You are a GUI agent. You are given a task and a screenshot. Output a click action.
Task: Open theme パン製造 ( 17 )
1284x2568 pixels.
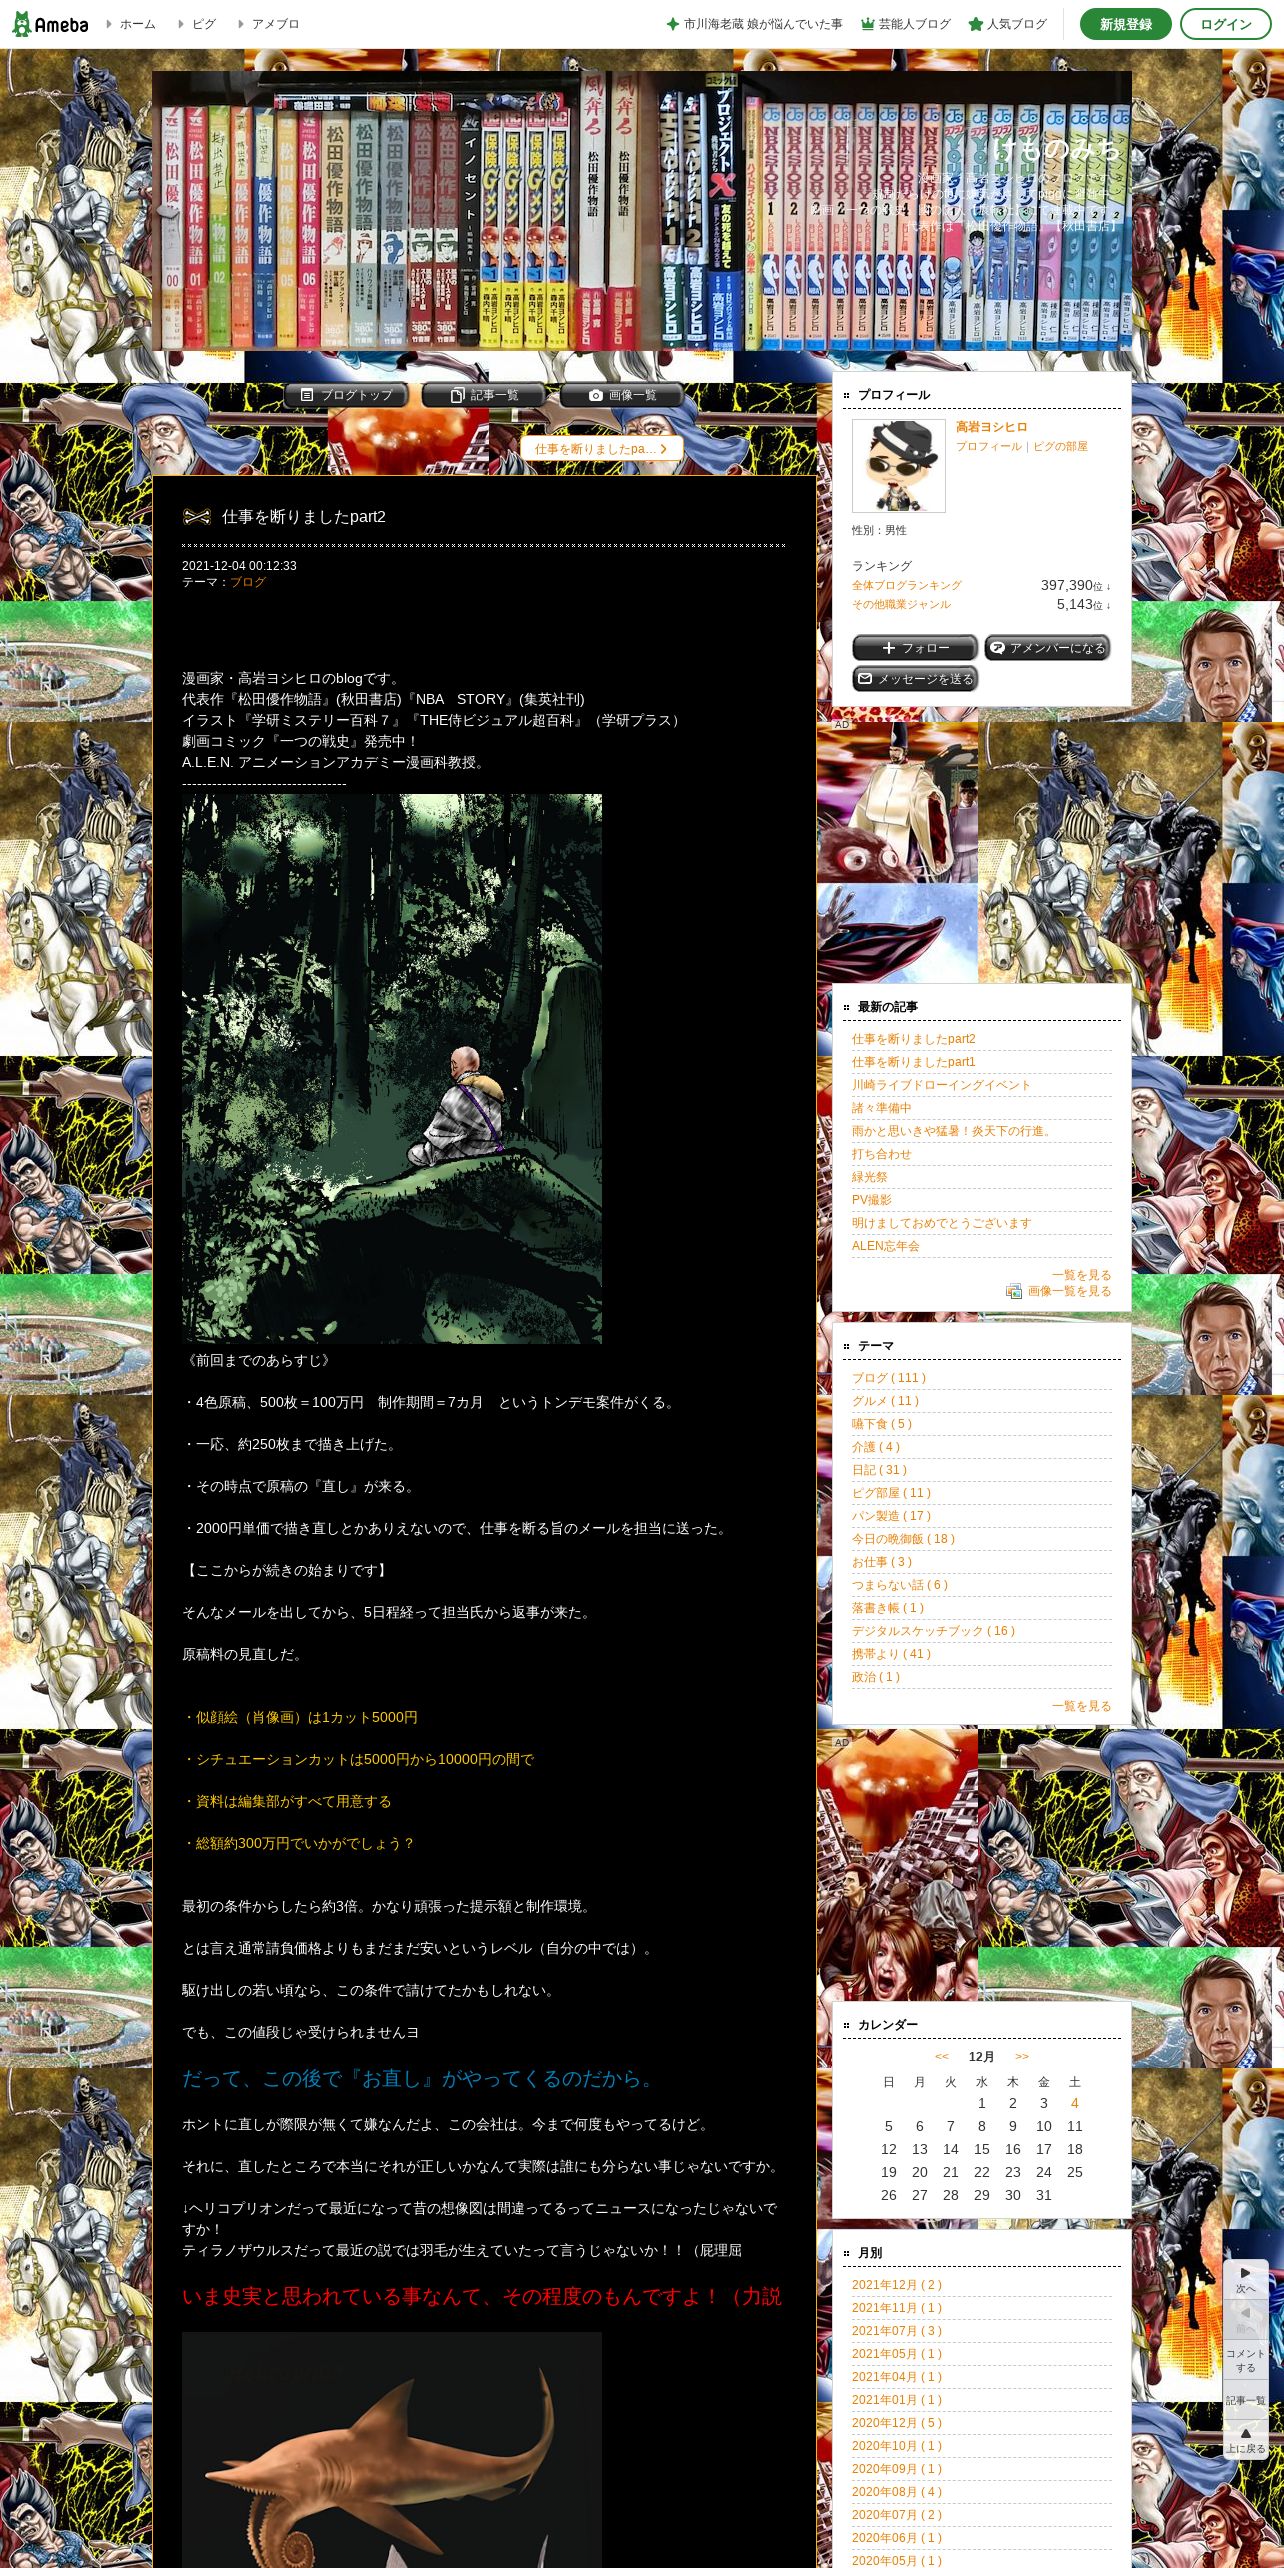891,1516
